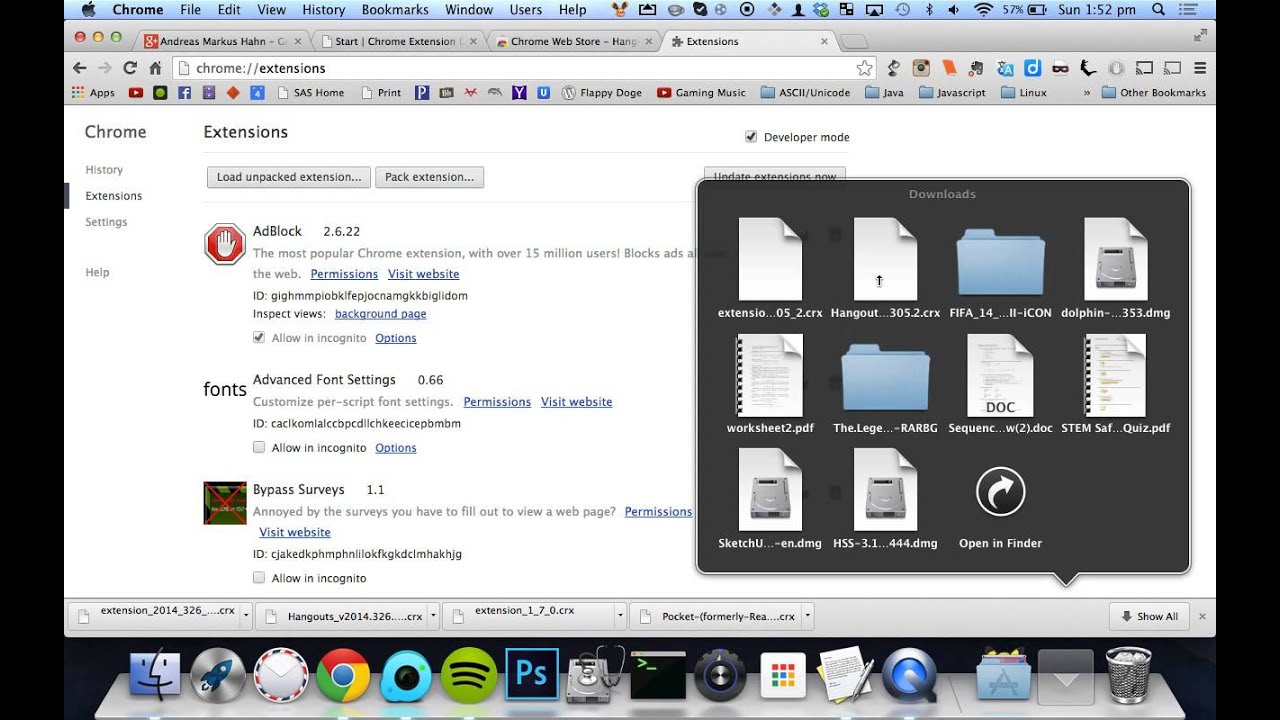Launch Spotify from the Dock

tap(468, 675)
